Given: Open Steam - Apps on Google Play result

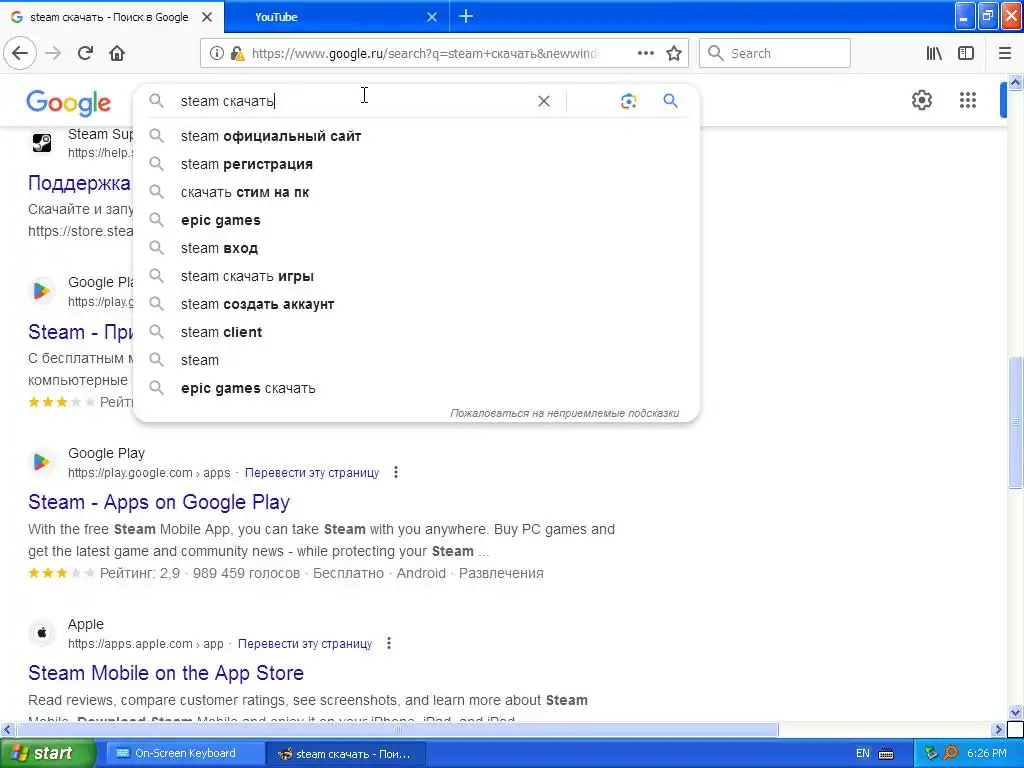Looking at the screenshot, I should pyautogui.click(x=159, y=502).
